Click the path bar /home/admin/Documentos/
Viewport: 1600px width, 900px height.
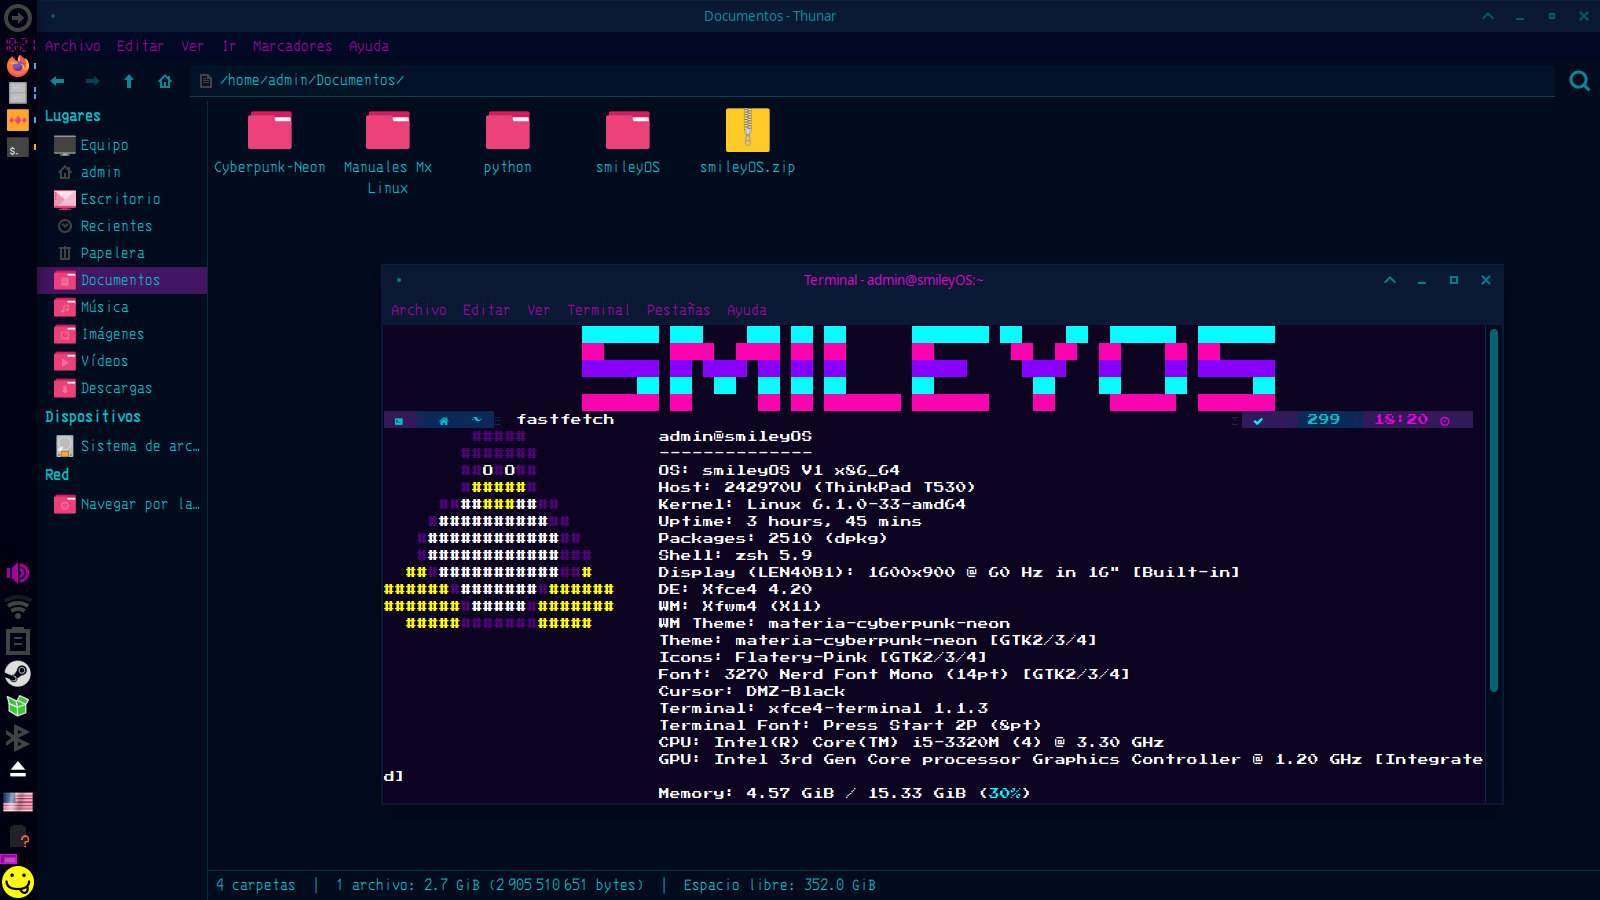(x=872, y=81)
